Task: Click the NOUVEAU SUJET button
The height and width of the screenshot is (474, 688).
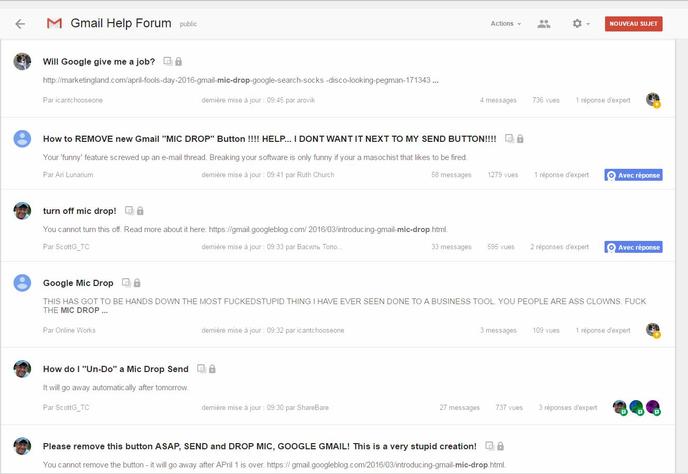Action: 633,24
